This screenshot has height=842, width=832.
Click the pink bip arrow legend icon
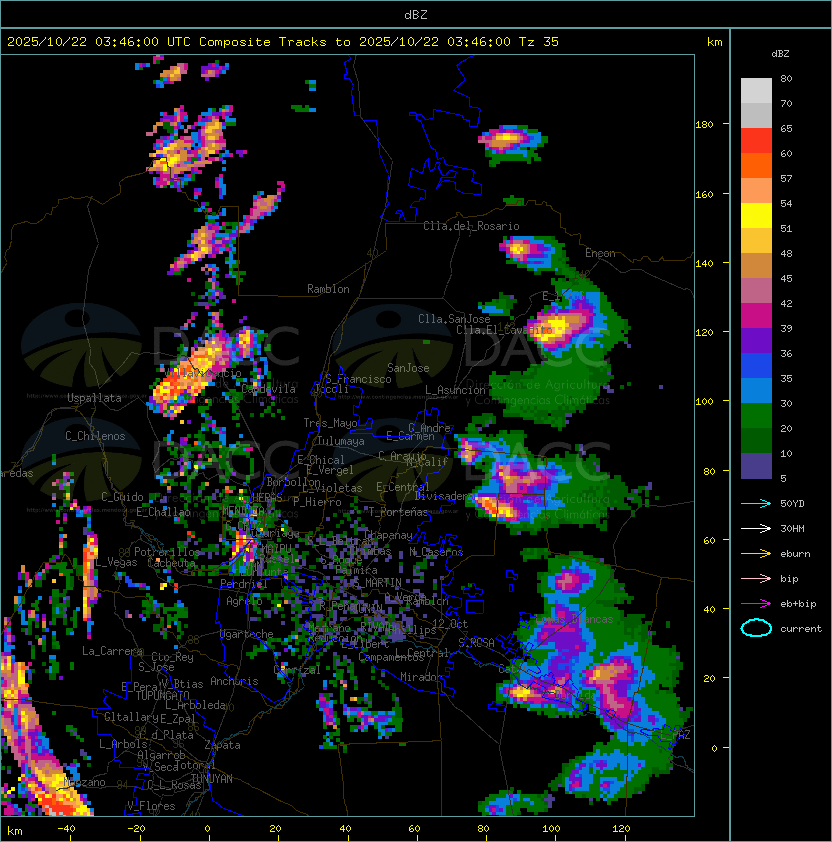(x=756, y=578)
